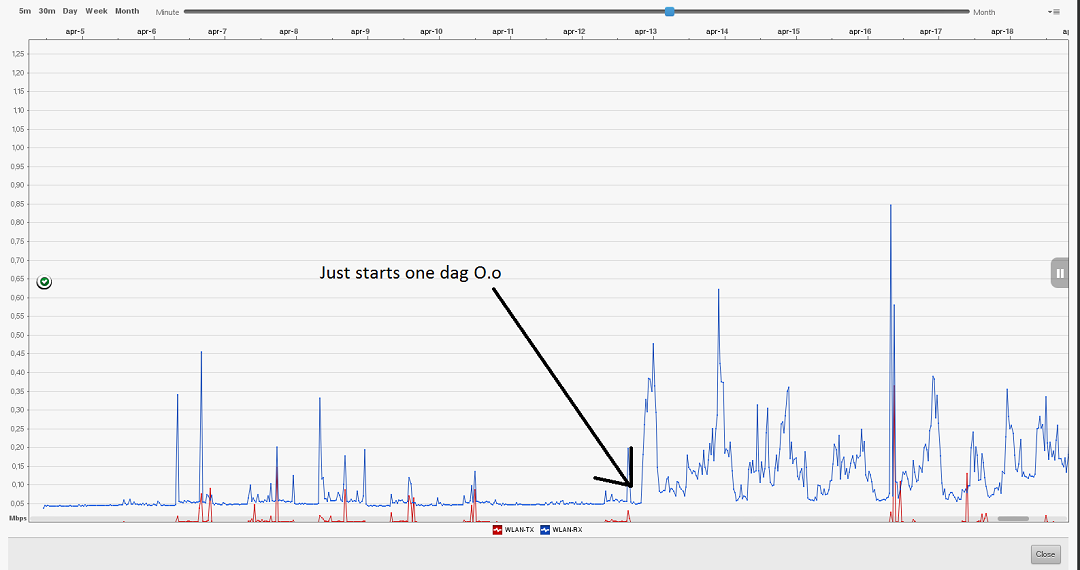Open the chart options menu icon
Viewport: 1080px width, 570px height.
pyautogui.click(x=1055, y=12)
